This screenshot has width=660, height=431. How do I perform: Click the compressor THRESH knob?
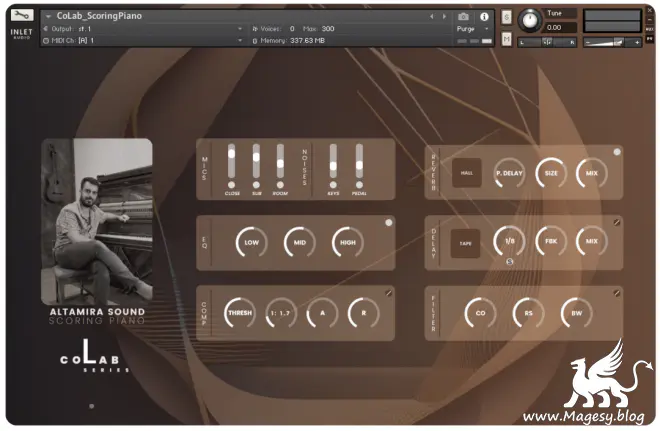tap(240, 313)
